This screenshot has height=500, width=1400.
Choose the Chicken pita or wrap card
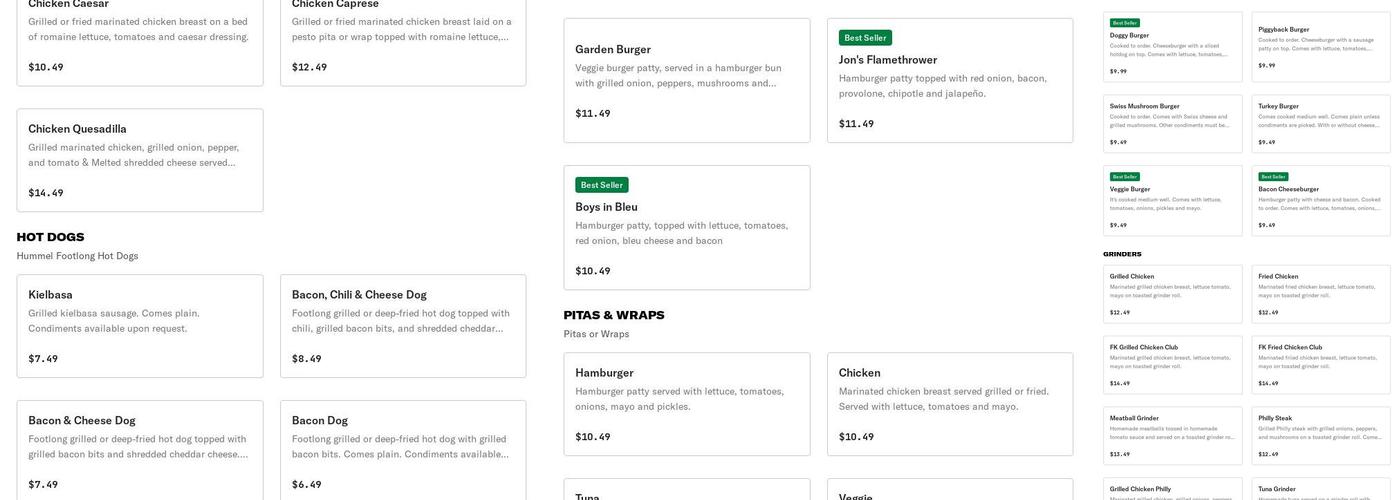950,404
